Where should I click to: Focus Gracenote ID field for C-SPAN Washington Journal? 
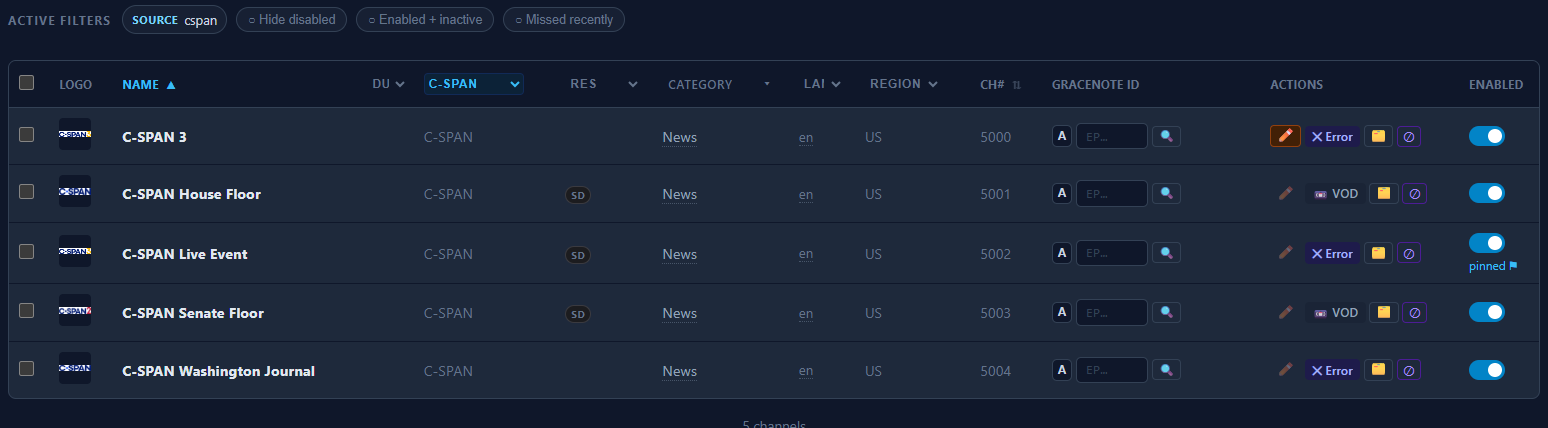(1111, 370)
